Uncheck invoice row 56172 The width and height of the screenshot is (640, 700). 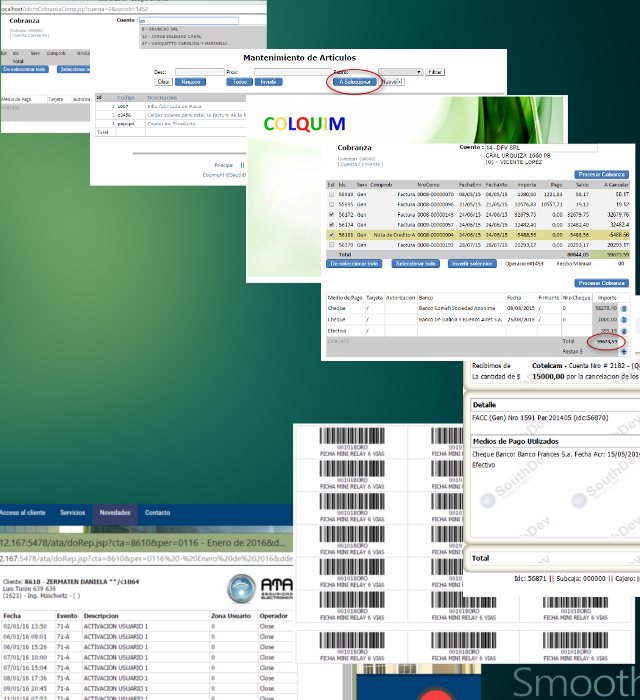[x=331, y=215]
